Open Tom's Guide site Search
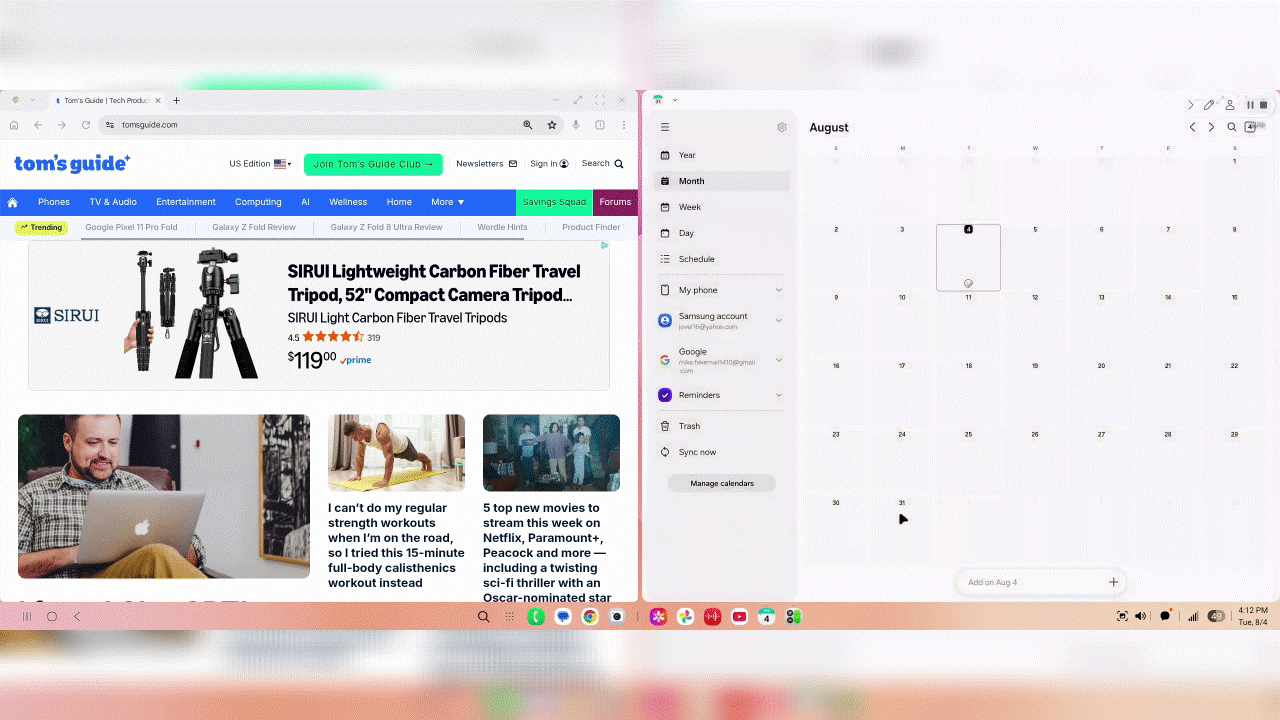The image size is (1280, 720). (602, 164)
